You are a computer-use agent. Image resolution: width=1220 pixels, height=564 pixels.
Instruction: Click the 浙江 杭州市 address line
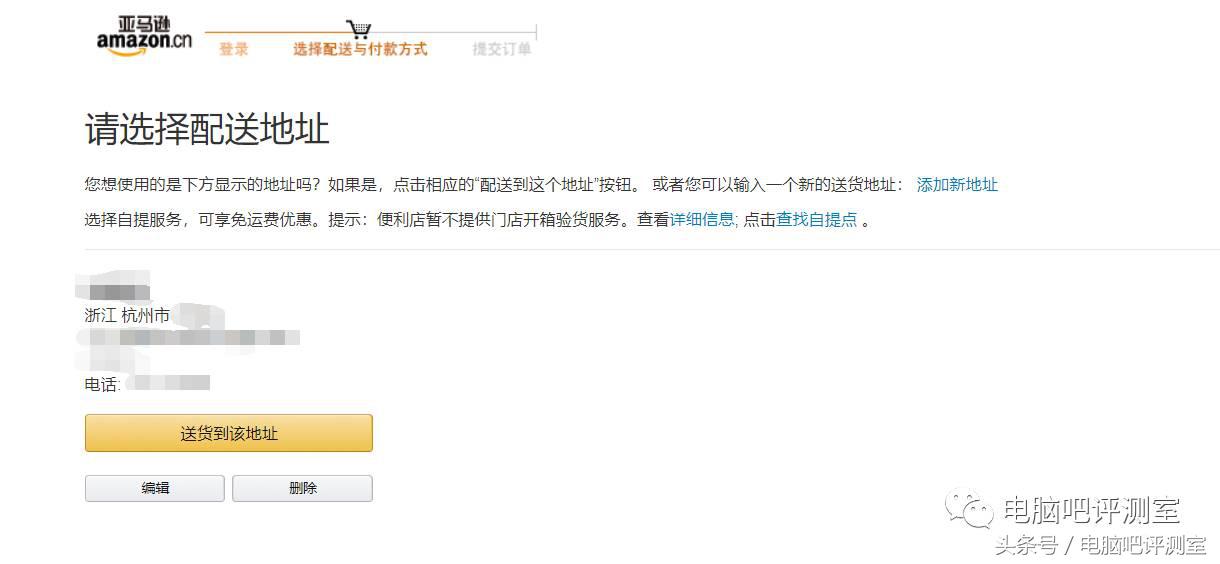pos(127,316)
